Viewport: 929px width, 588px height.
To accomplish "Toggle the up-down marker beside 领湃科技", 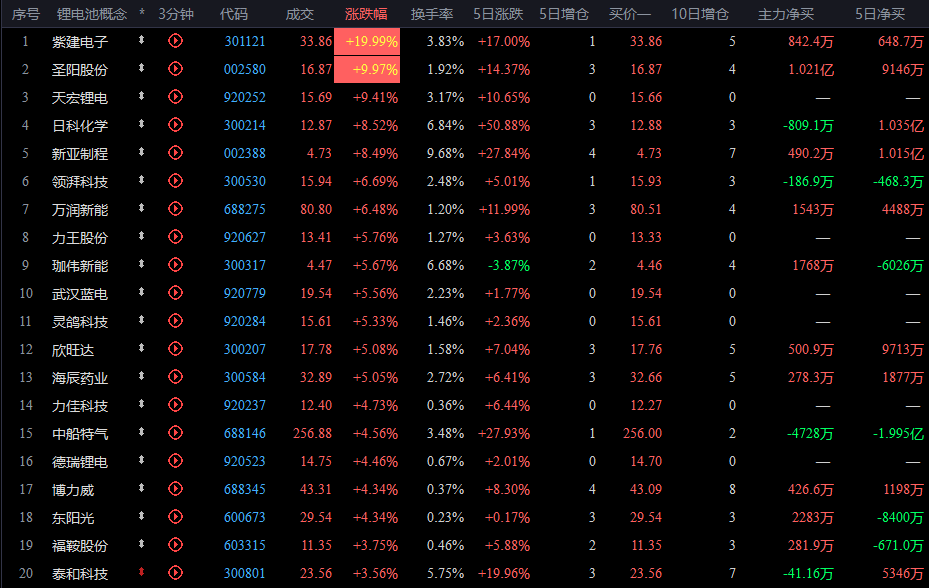I will pyautogui.click(x=141, y=180).
